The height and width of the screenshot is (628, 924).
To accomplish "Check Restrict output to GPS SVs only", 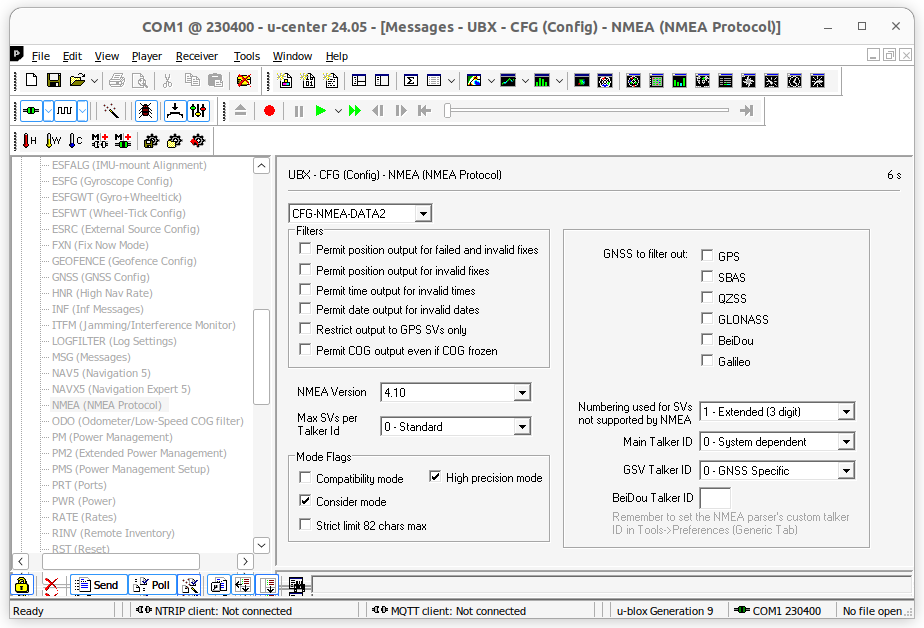I will [x=305, y=329].
